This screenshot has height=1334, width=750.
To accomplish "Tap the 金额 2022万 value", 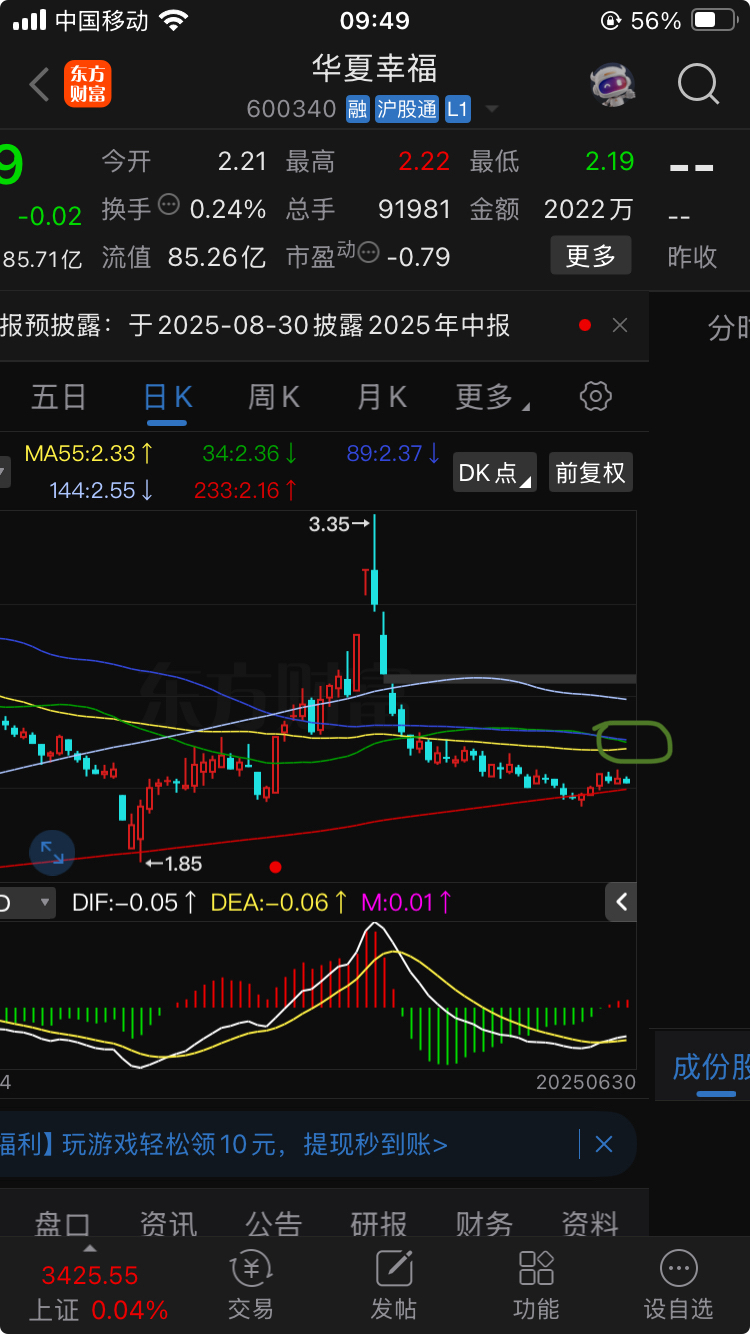I will 589,209.
